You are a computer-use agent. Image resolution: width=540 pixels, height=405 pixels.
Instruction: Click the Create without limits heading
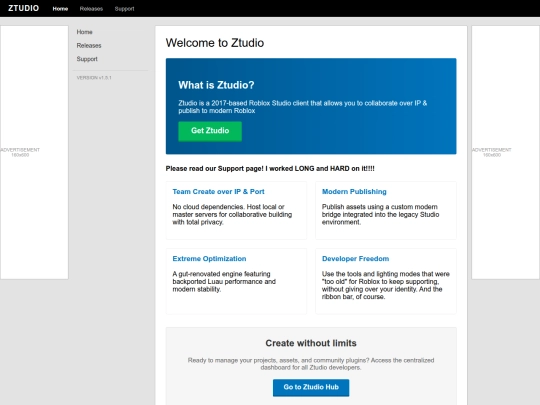pos(311,343)
